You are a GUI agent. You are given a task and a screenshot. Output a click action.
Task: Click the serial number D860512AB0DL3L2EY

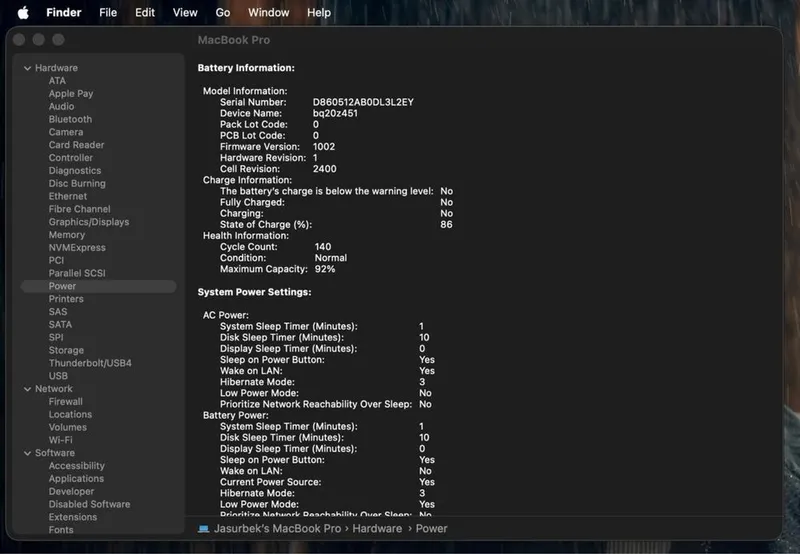pos(363,102)
